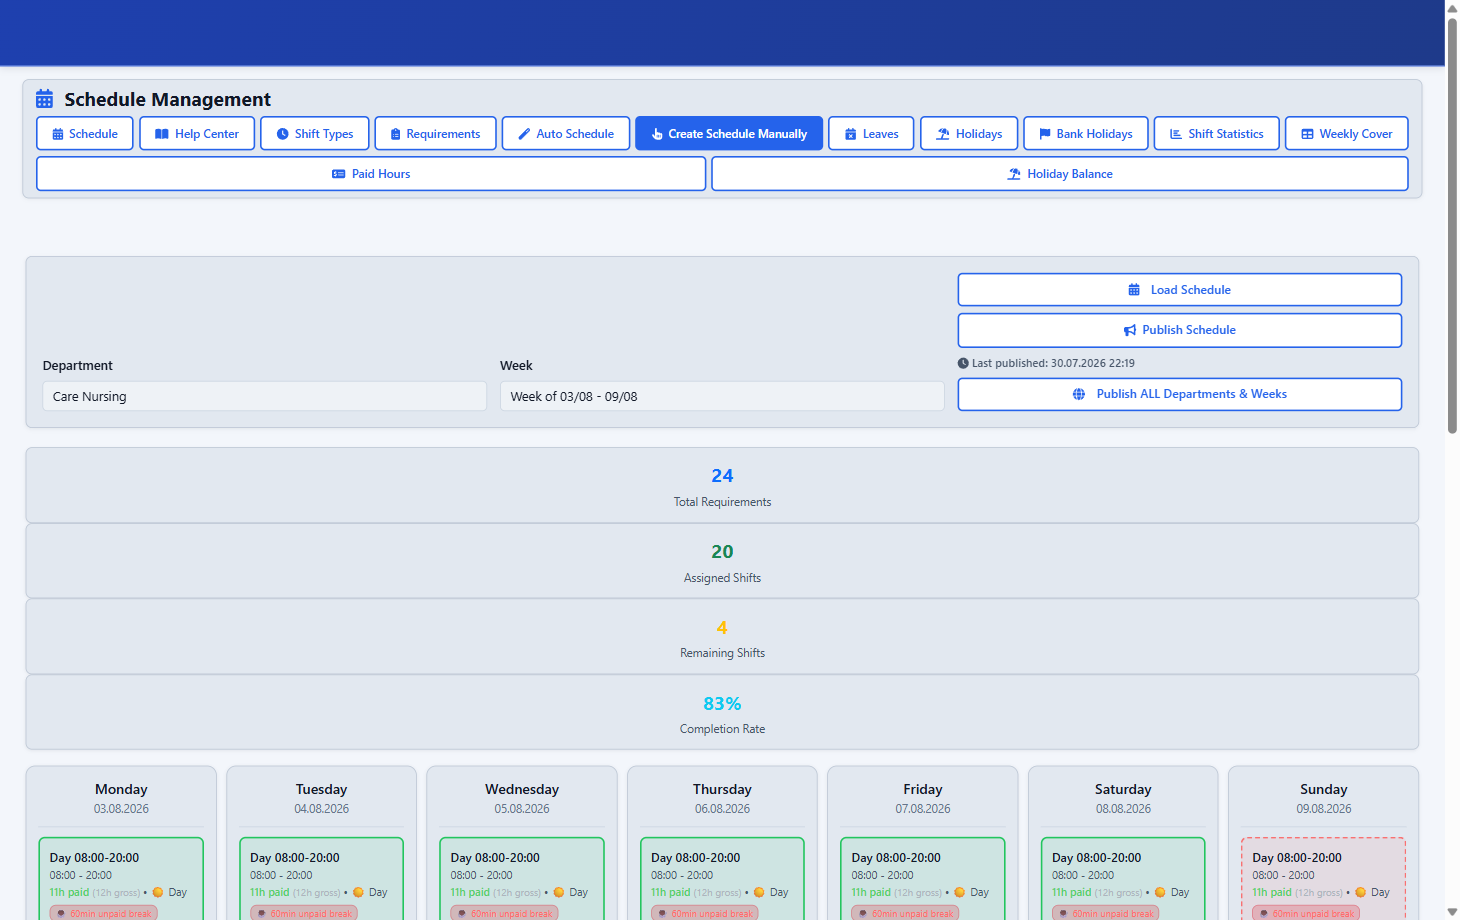1460x920 pixels.
Task: Click the scrollbar down arrow
Action: pyautogui.click(x=1452, y=912)
